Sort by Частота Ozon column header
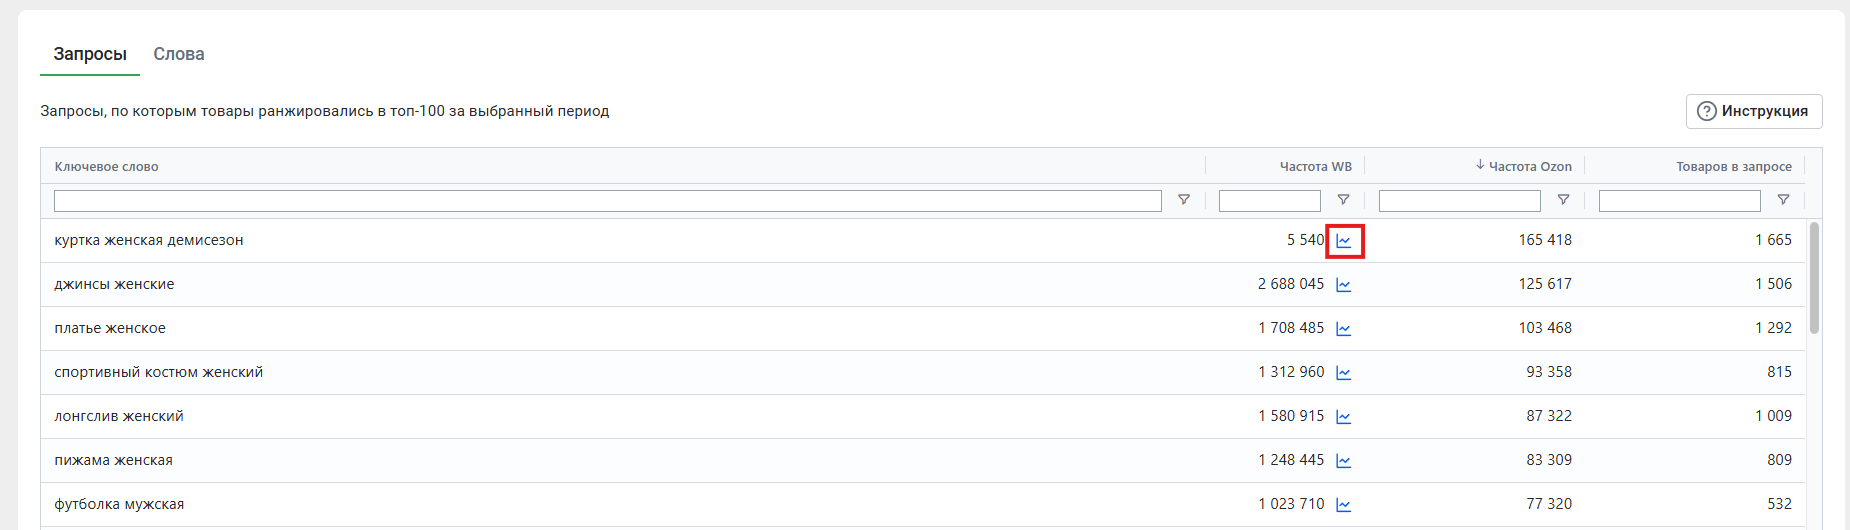 pos(1524,166)
